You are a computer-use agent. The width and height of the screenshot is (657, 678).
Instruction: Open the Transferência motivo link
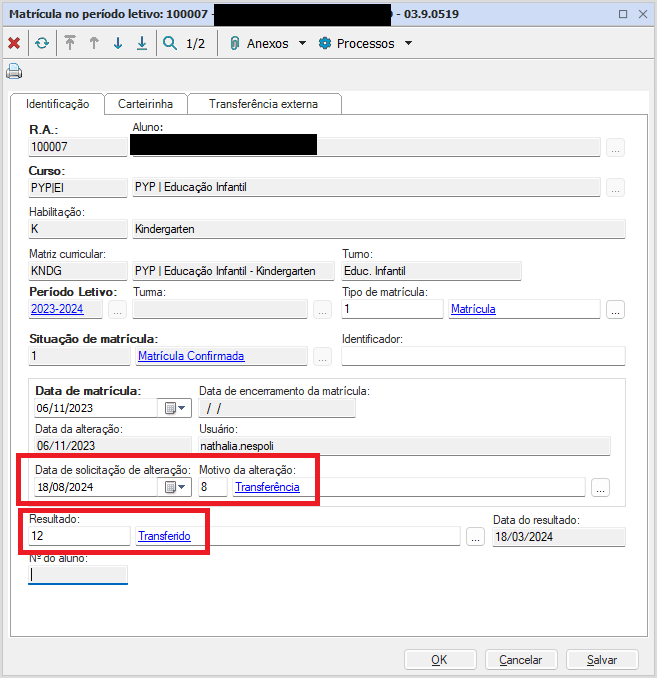[x=267, y=487]
